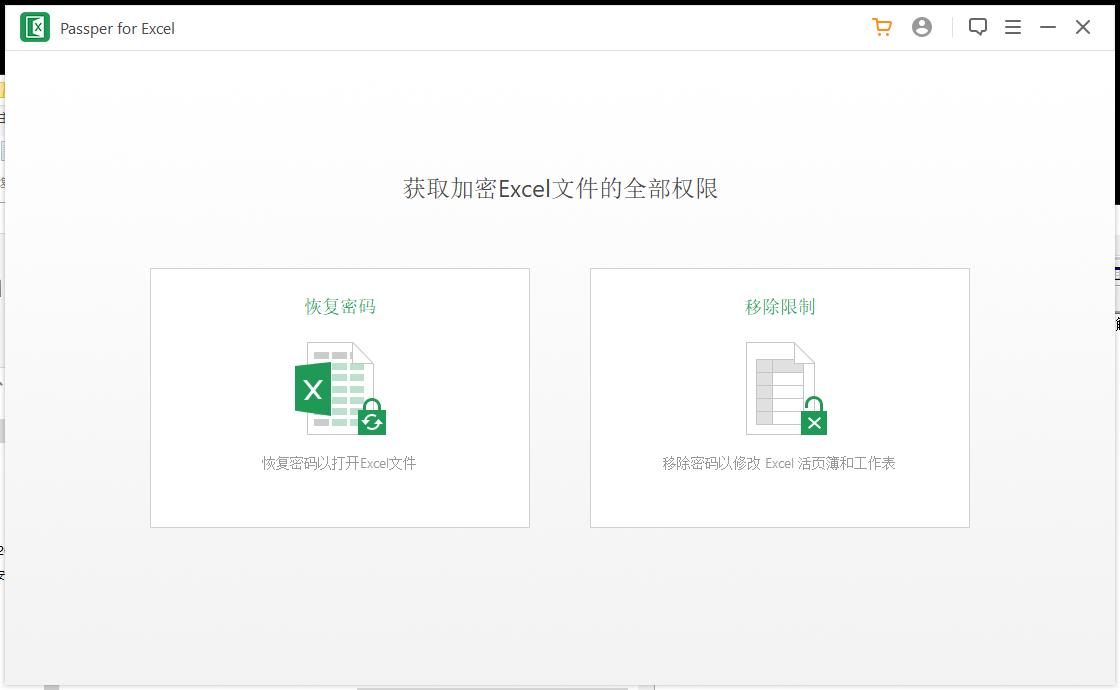Open the user account profile icon
The width and height of the screenshot is (1120, 690).
coord(922,27)
